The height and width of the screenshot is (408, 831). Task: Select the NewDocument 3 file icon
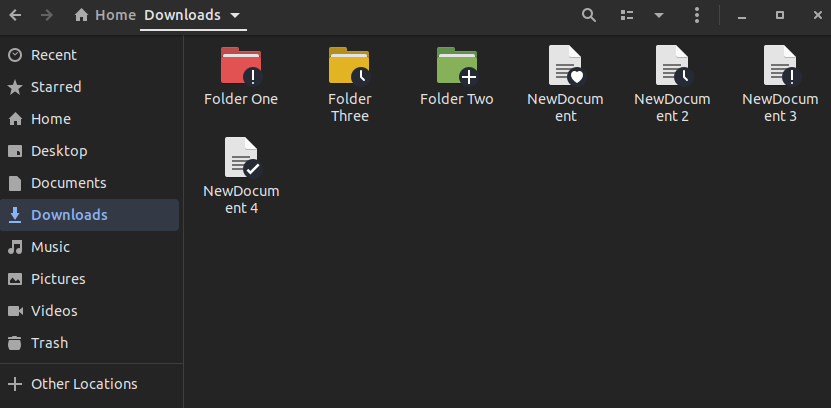(779, 66)
